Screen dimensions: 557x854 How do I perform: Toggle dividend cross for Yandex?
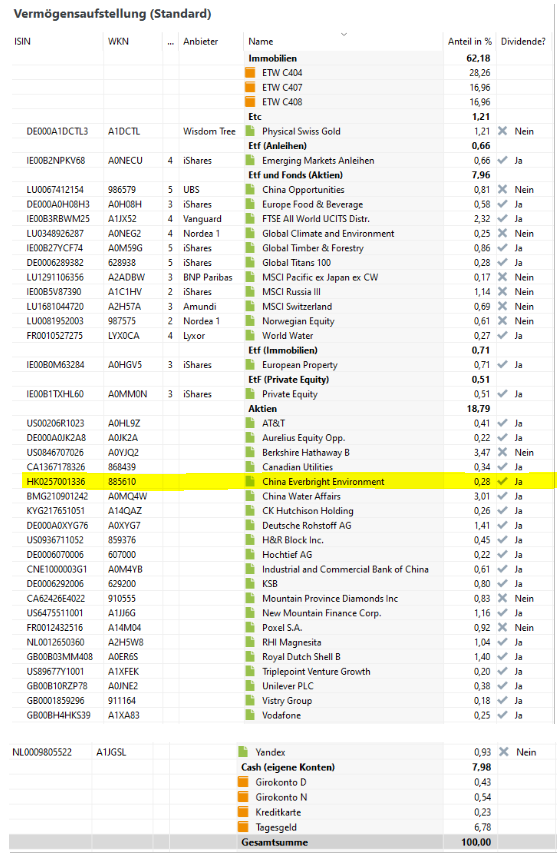tap(504, 752)
